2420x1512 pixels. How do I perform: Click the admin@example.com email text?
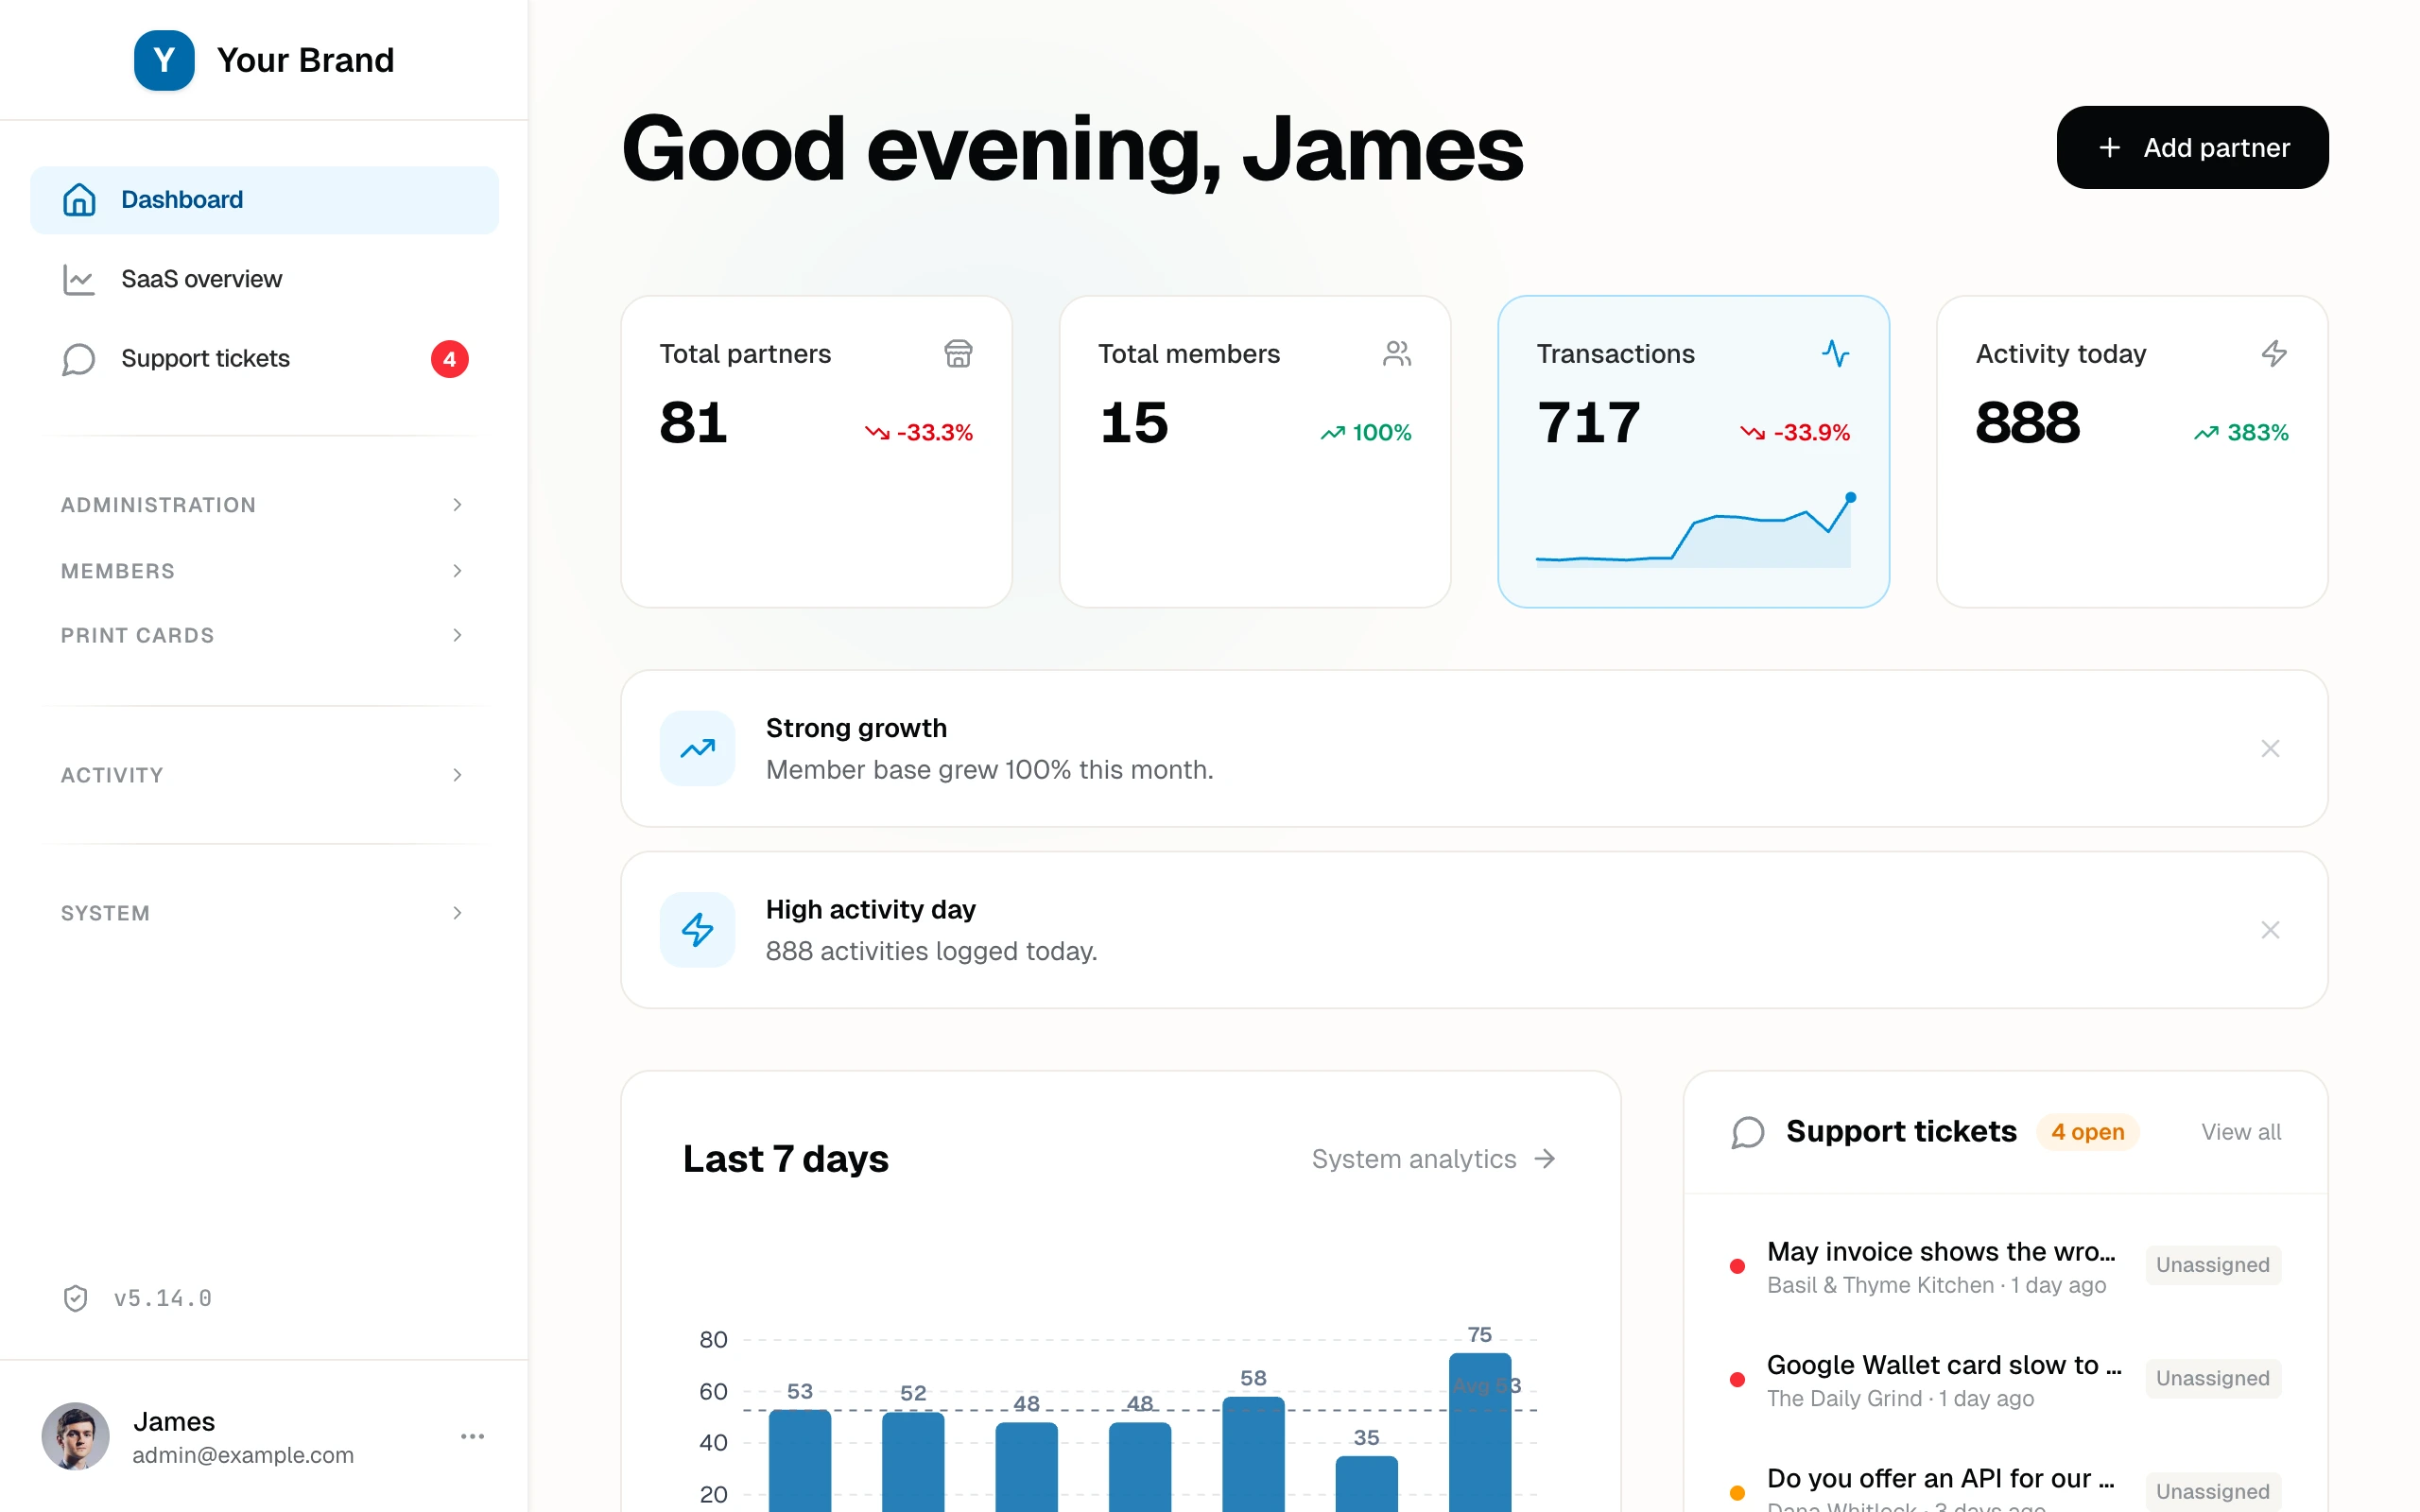[243, 1455]
